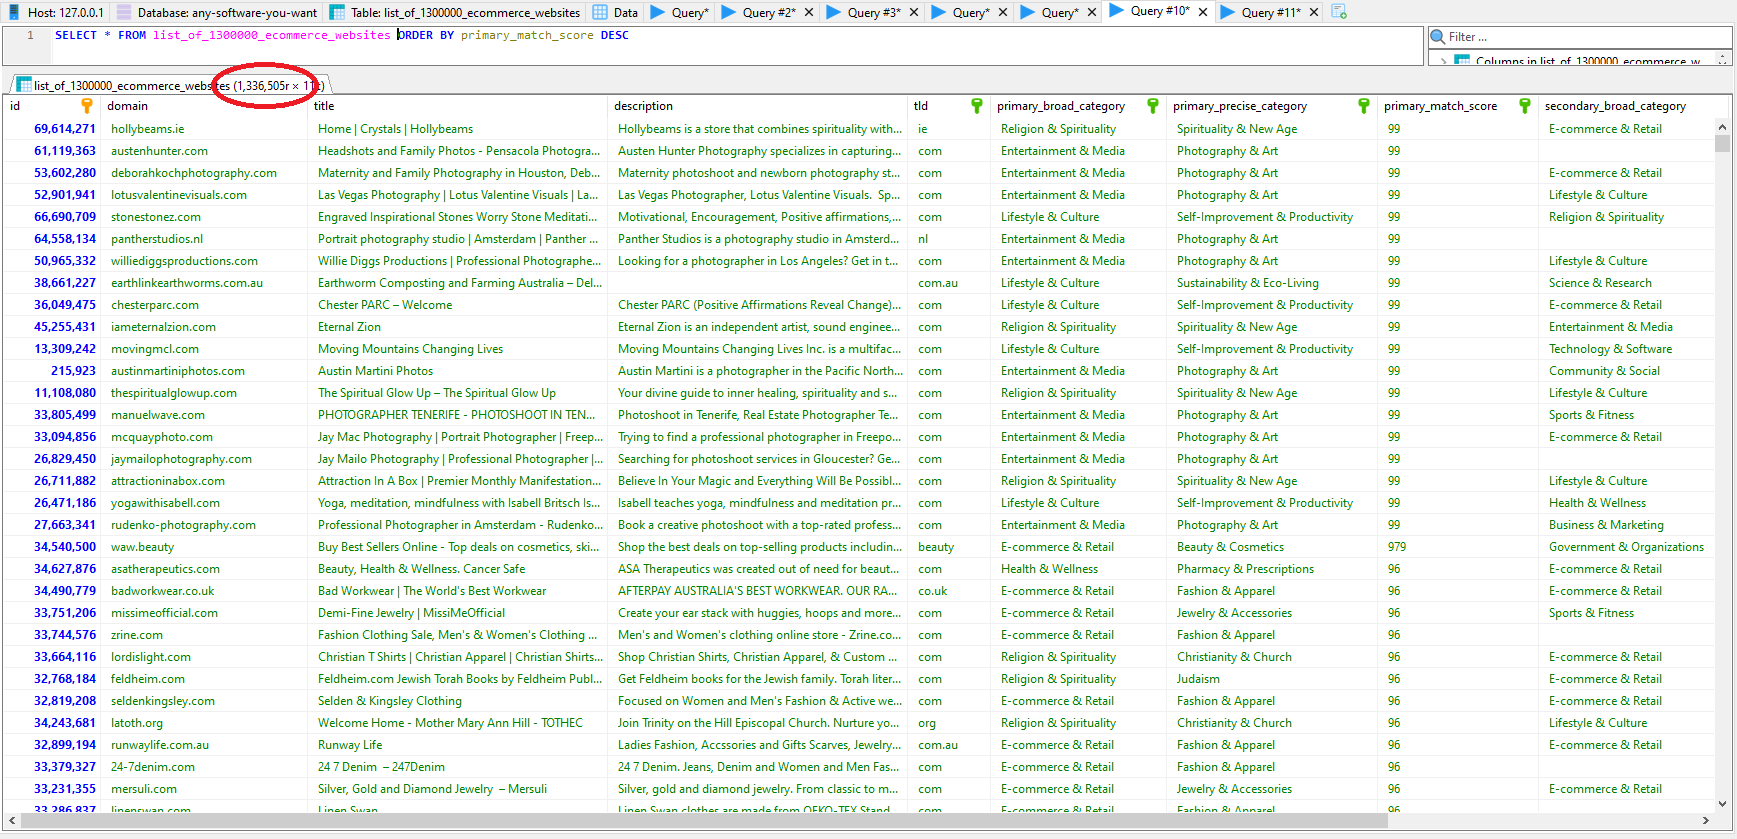
Task: Click the vertical scrollbar up arrow
Action: (1722, 127)
